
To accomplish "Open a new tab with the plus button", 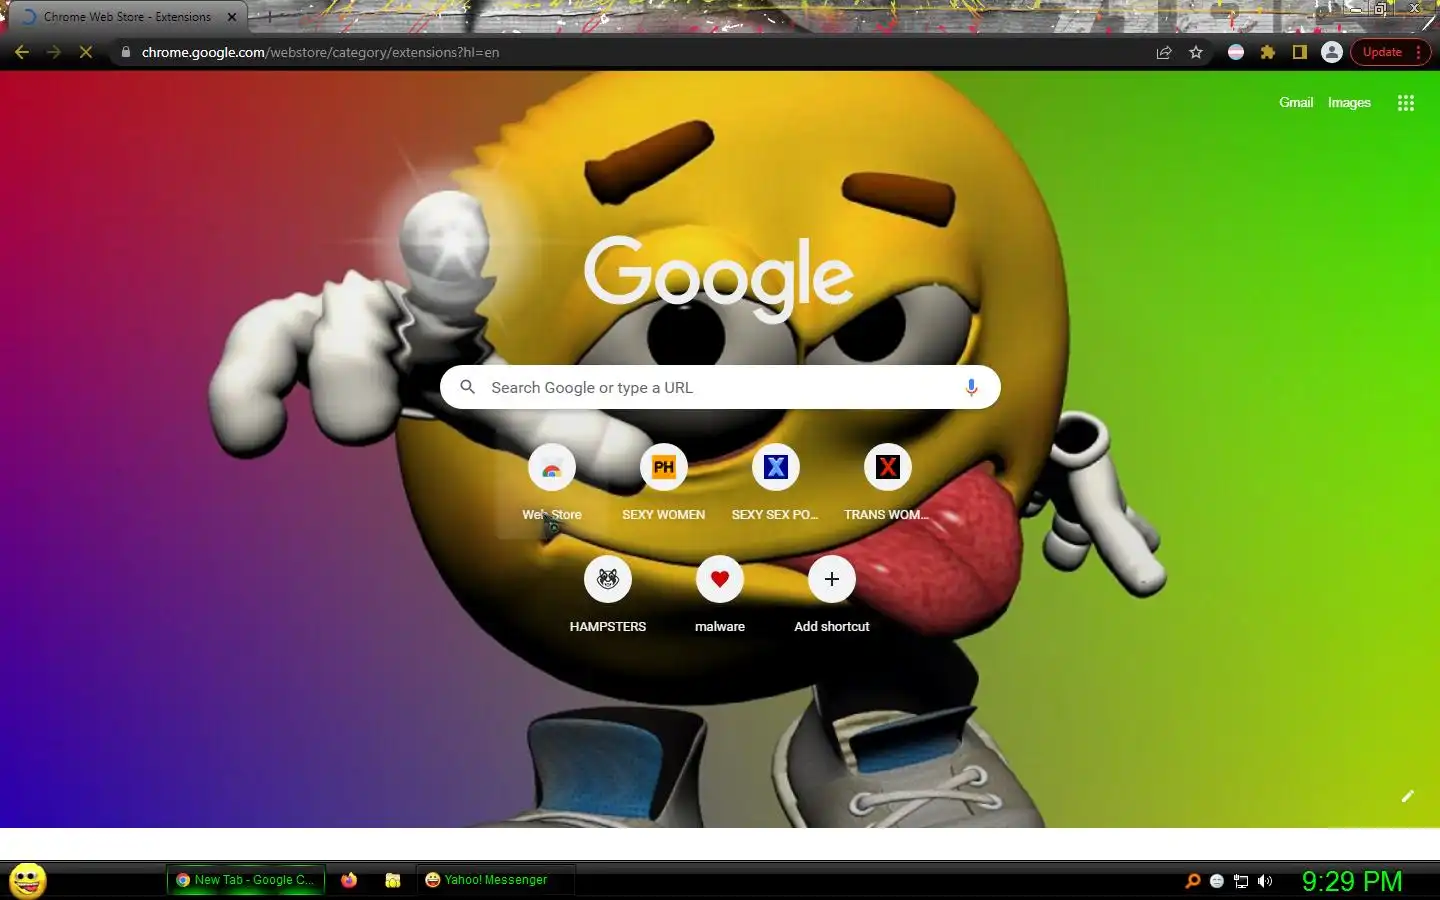I will (268, 17).
